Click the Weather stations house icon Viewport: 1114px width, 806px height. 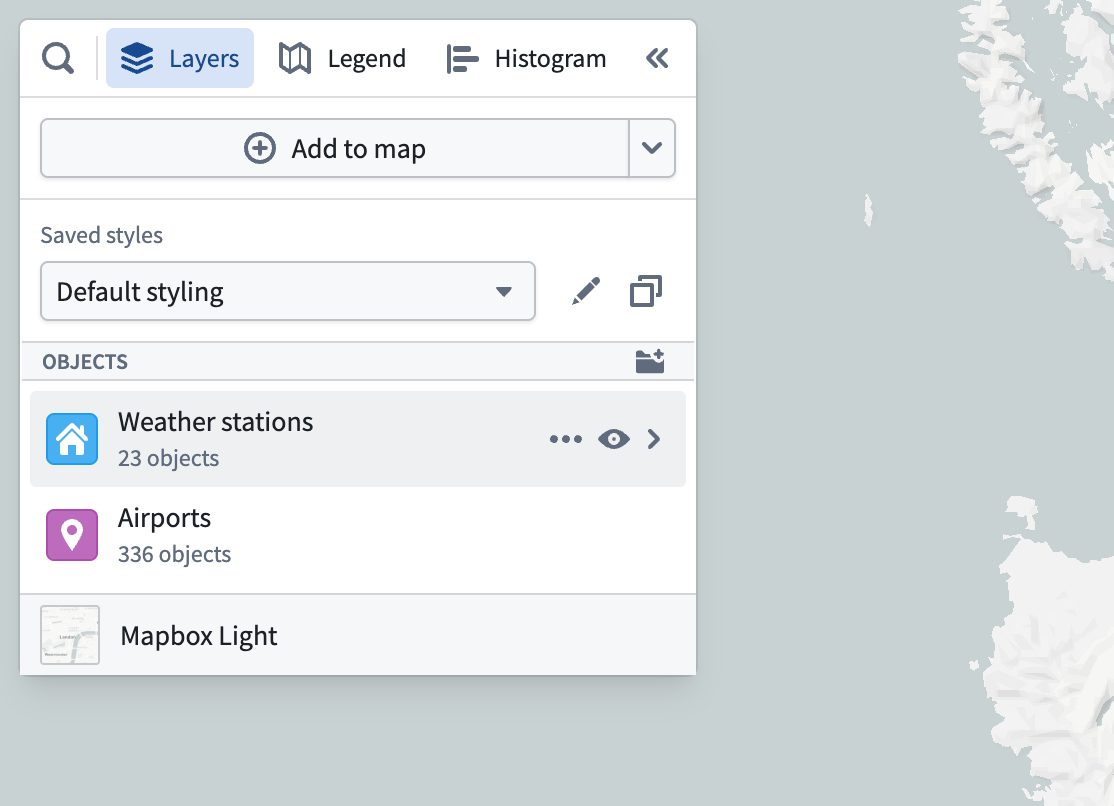click(x=72, y=439)
